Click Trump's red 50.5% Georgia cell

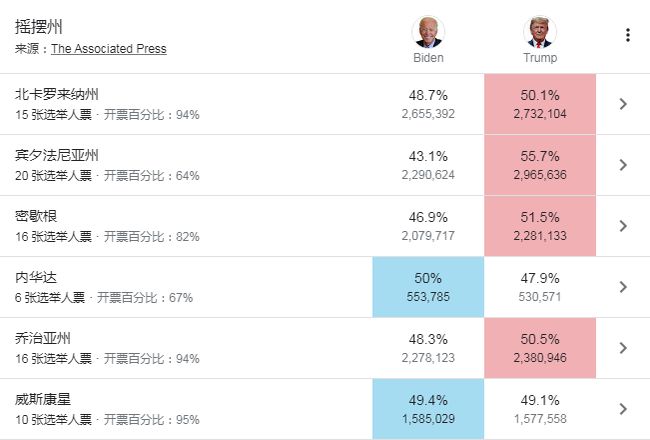coord(540,348)
